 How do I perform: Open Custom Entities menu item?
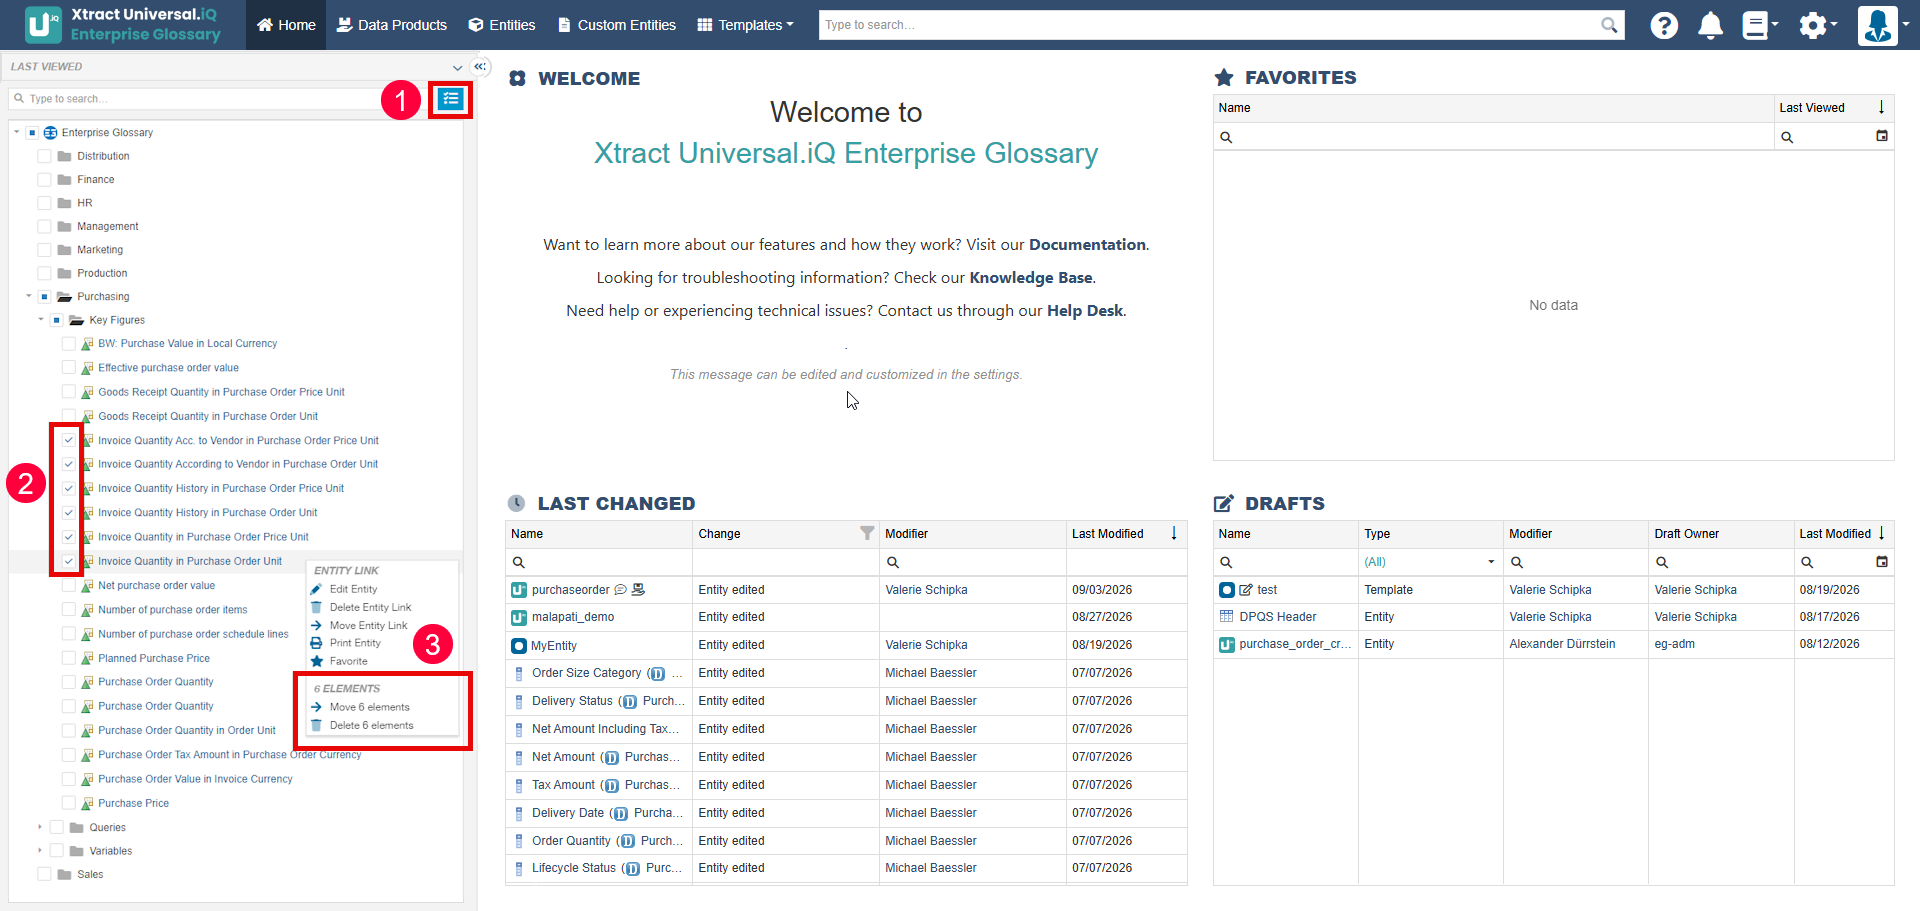point(617,25)
